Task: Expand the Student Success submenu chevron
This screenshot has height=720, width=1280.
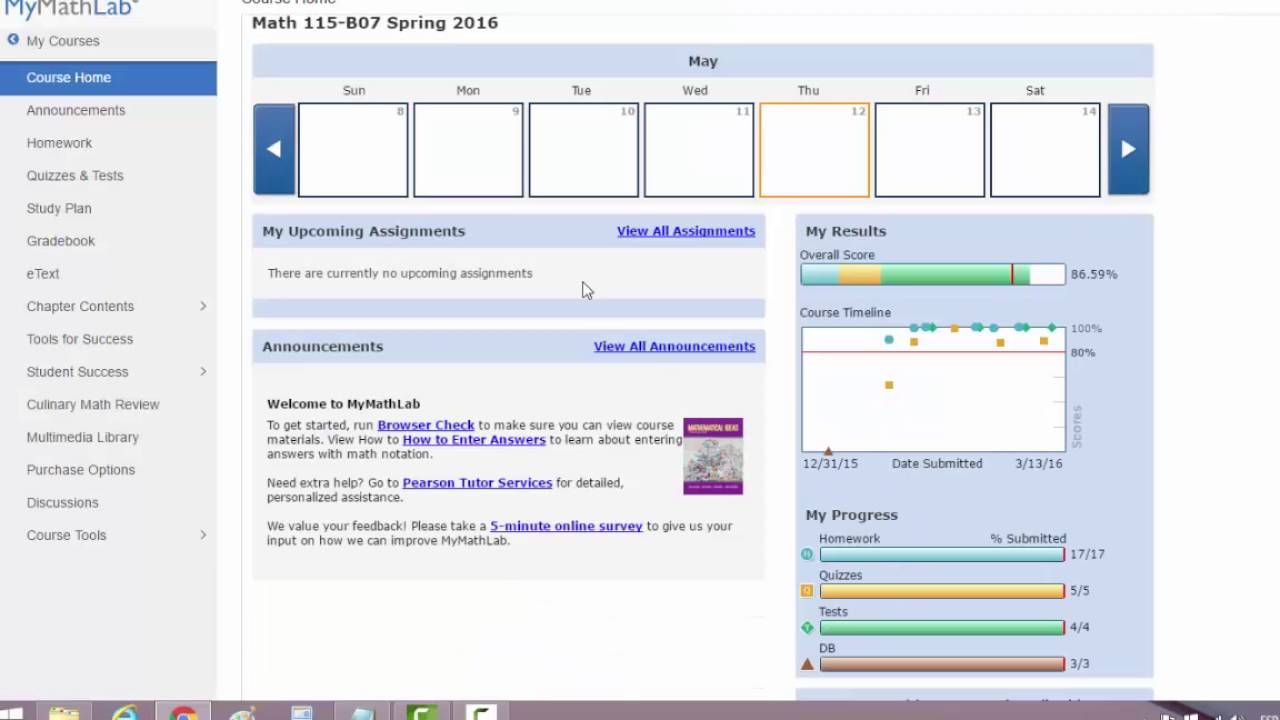Action: pos(203,372)
